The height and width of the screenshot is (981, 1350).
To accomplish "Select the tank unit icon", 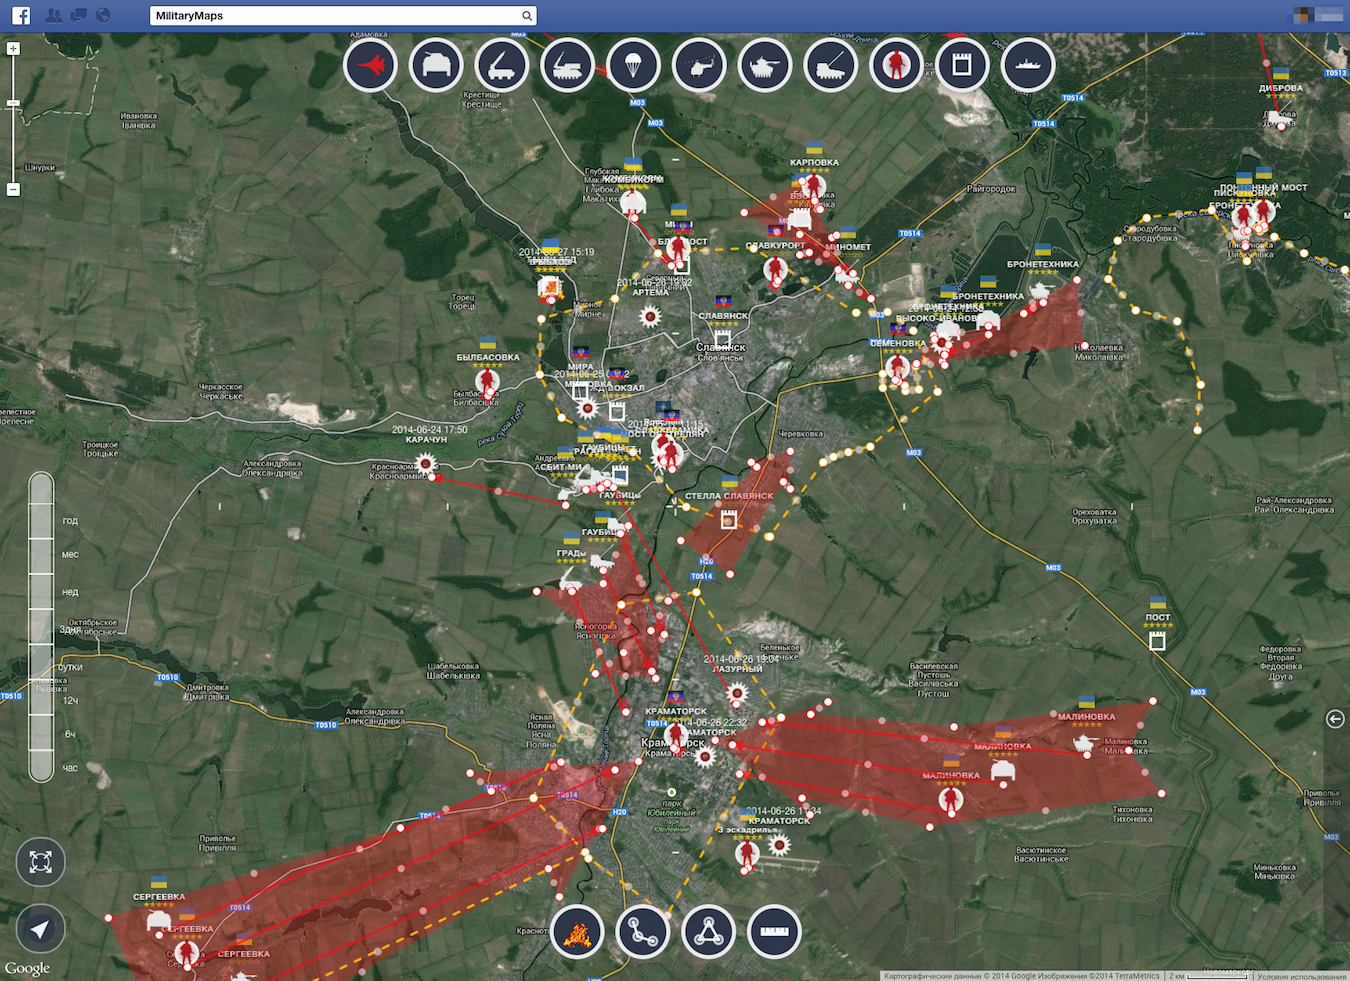I will coord(765,66).
